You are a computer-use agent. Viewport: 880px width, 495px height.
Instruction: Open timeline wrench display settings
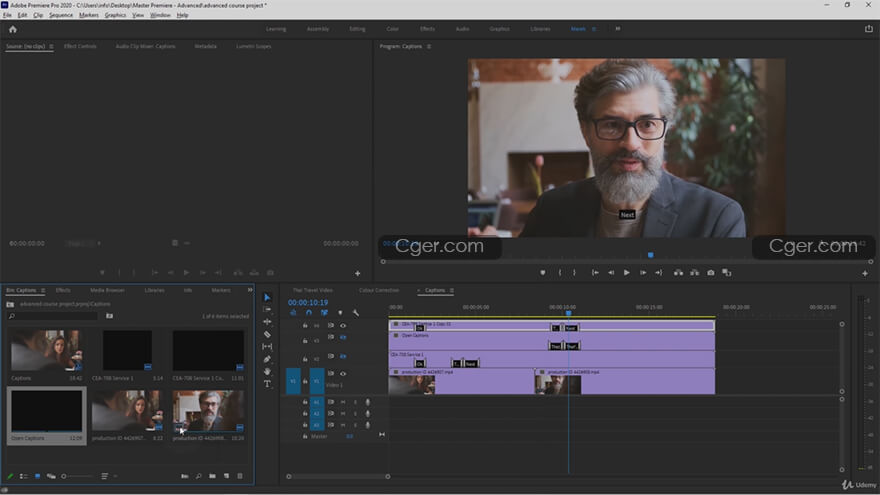tap(355, 313)
